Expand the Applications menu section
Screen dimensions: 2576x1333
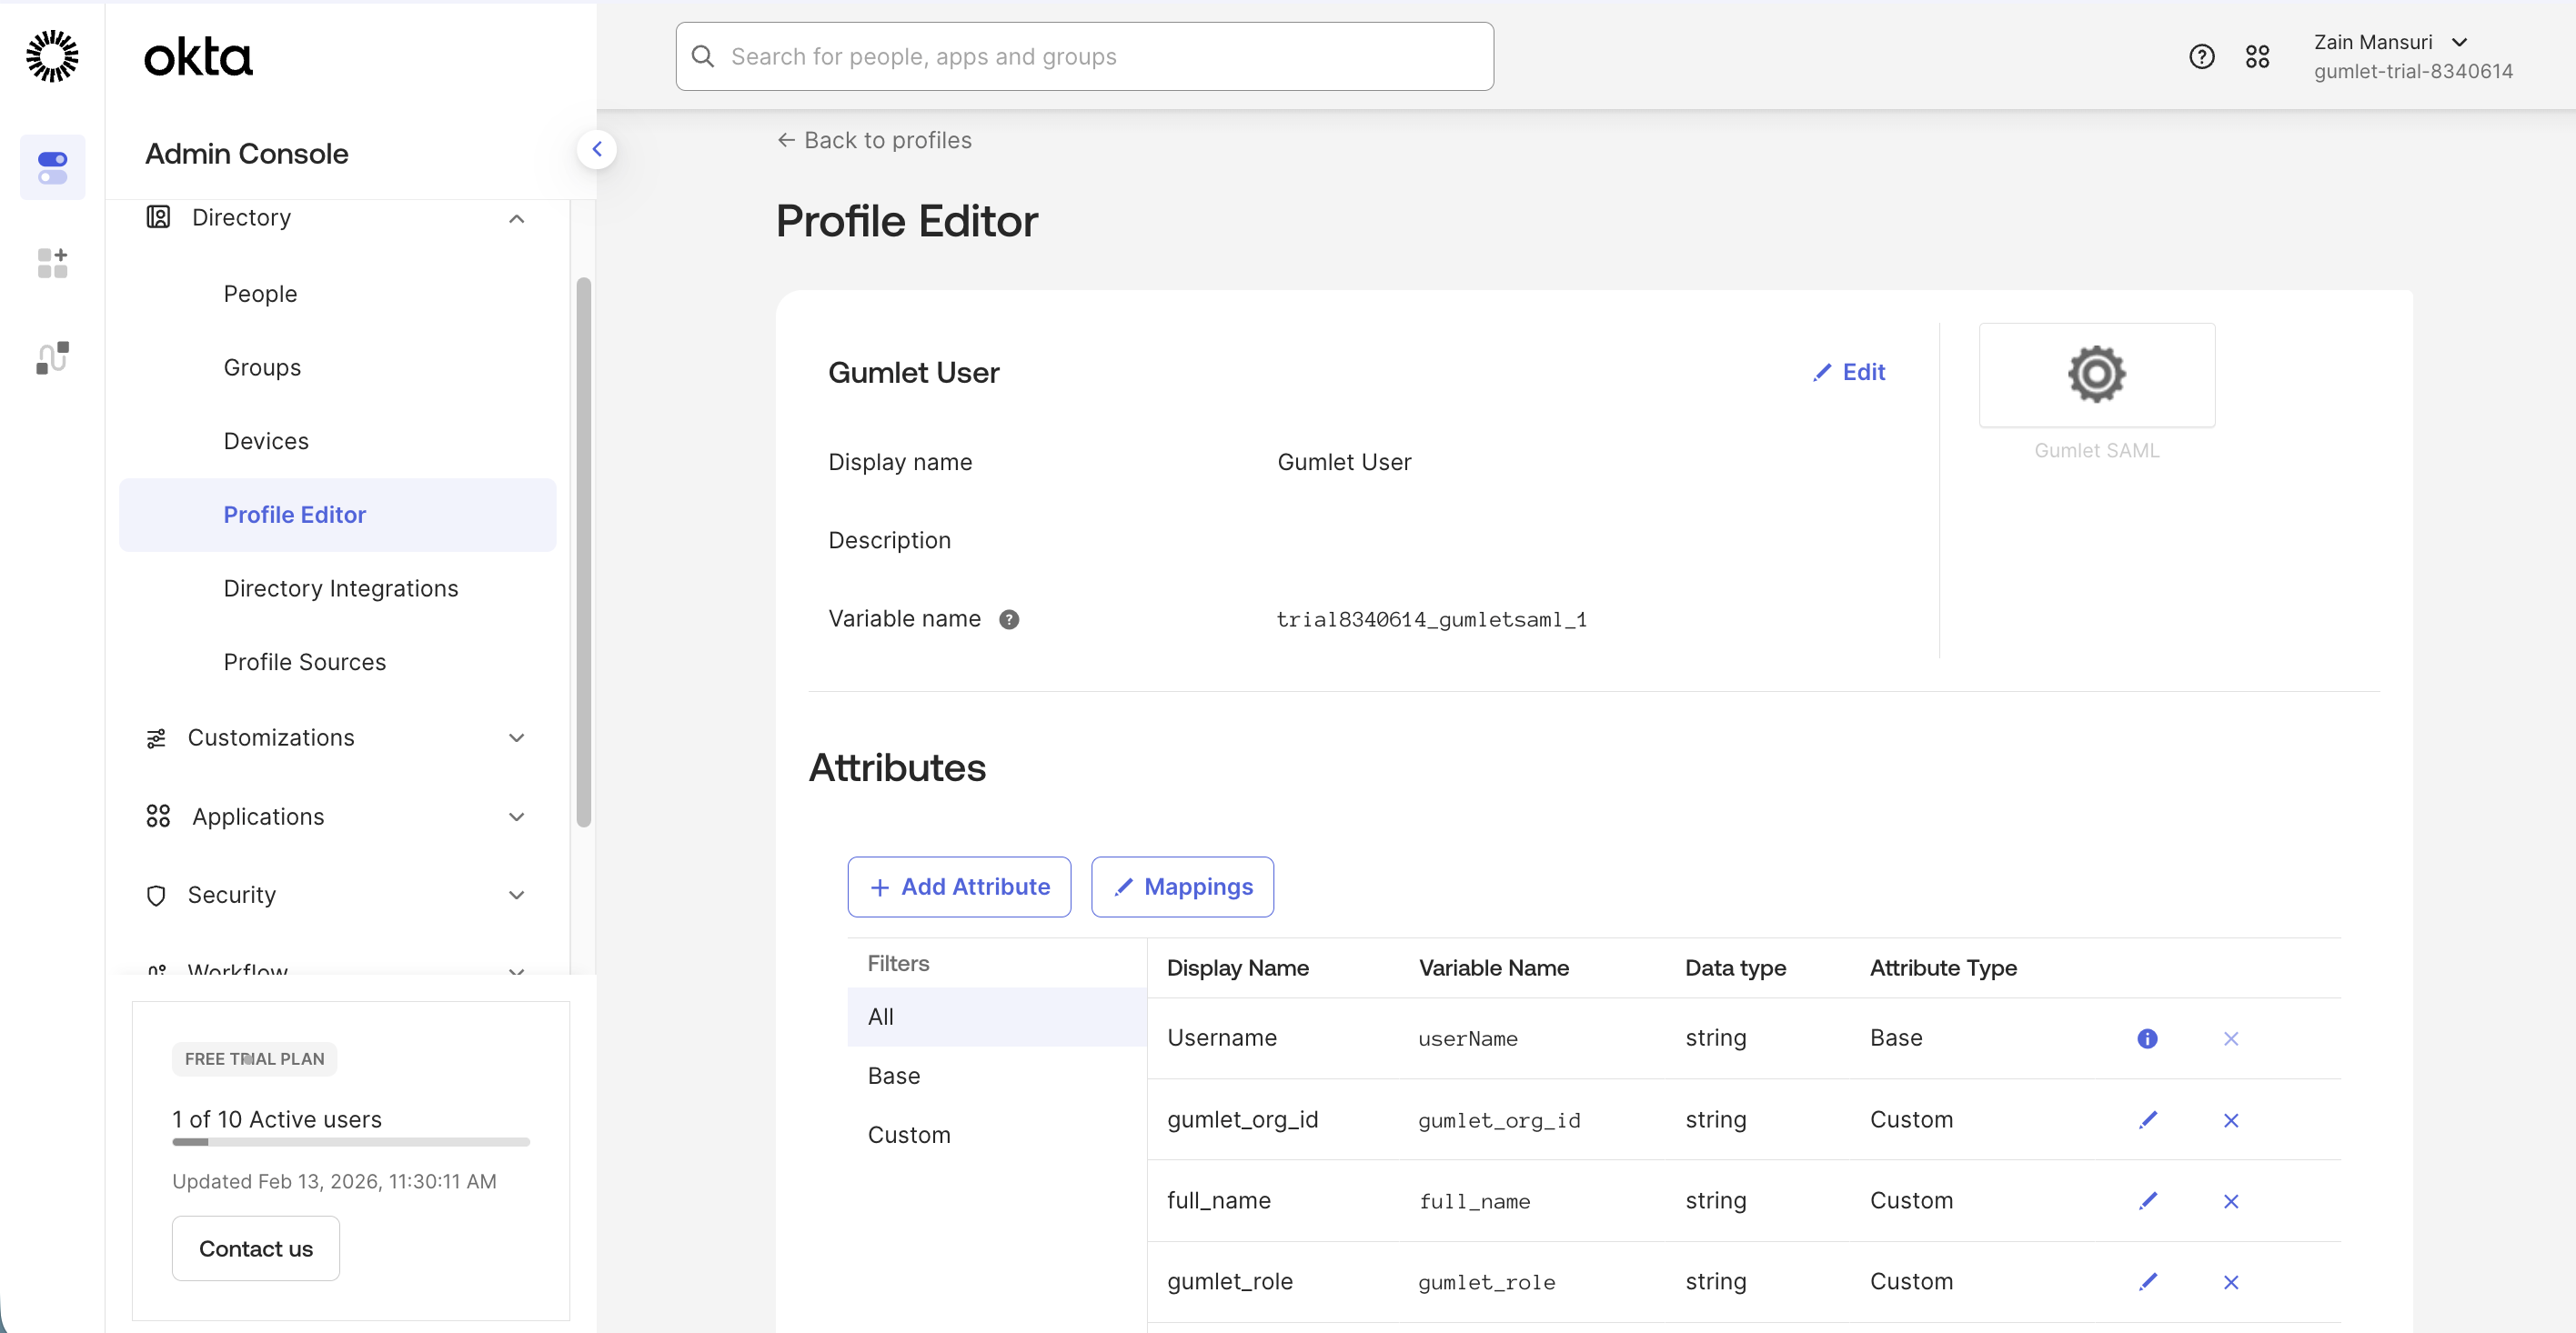(x=516, y=817)
